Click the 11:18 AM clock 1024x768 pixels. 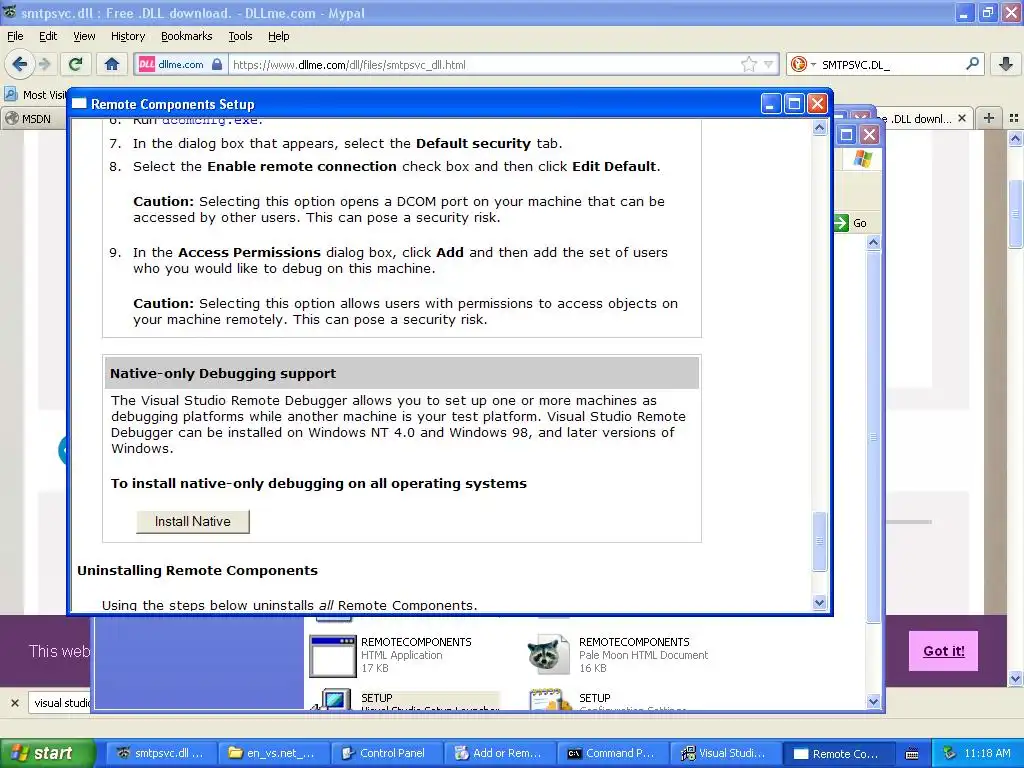[x=987, y=754]
